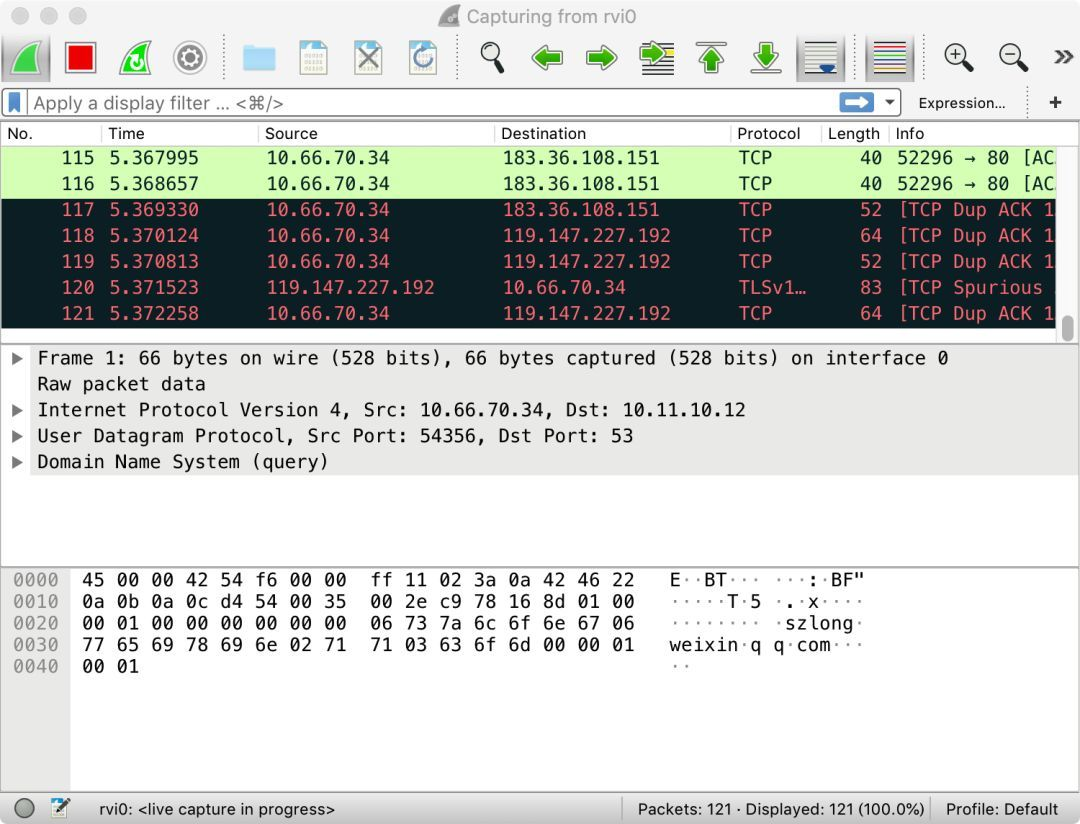This screenshot has width=1080, height=824.
Task: Sort packets by Source column
Action: click(x=377, y=134)
